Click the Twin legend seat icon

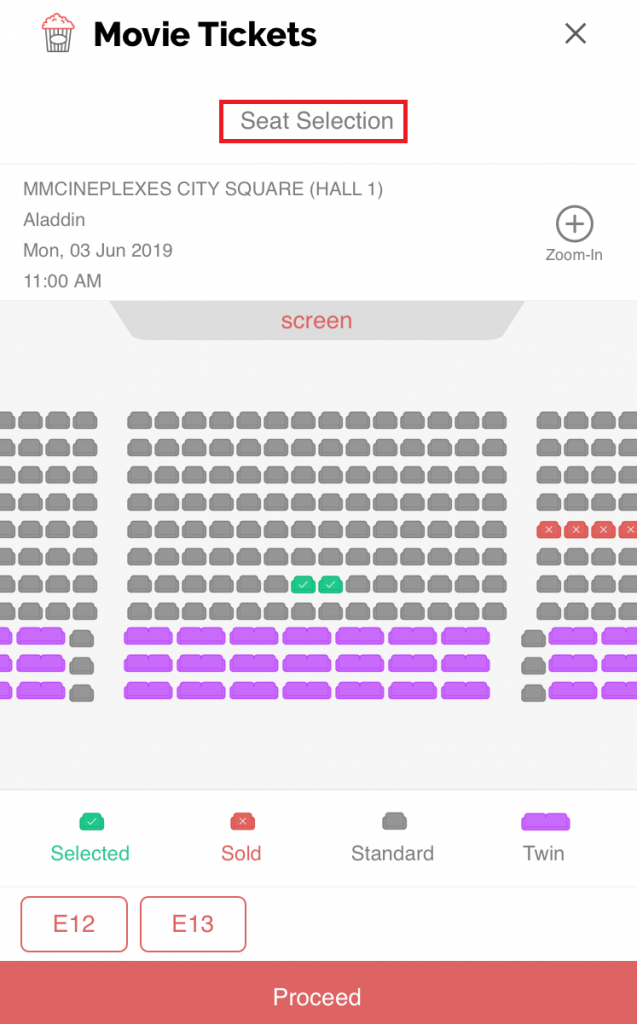[x=545, y=822]
